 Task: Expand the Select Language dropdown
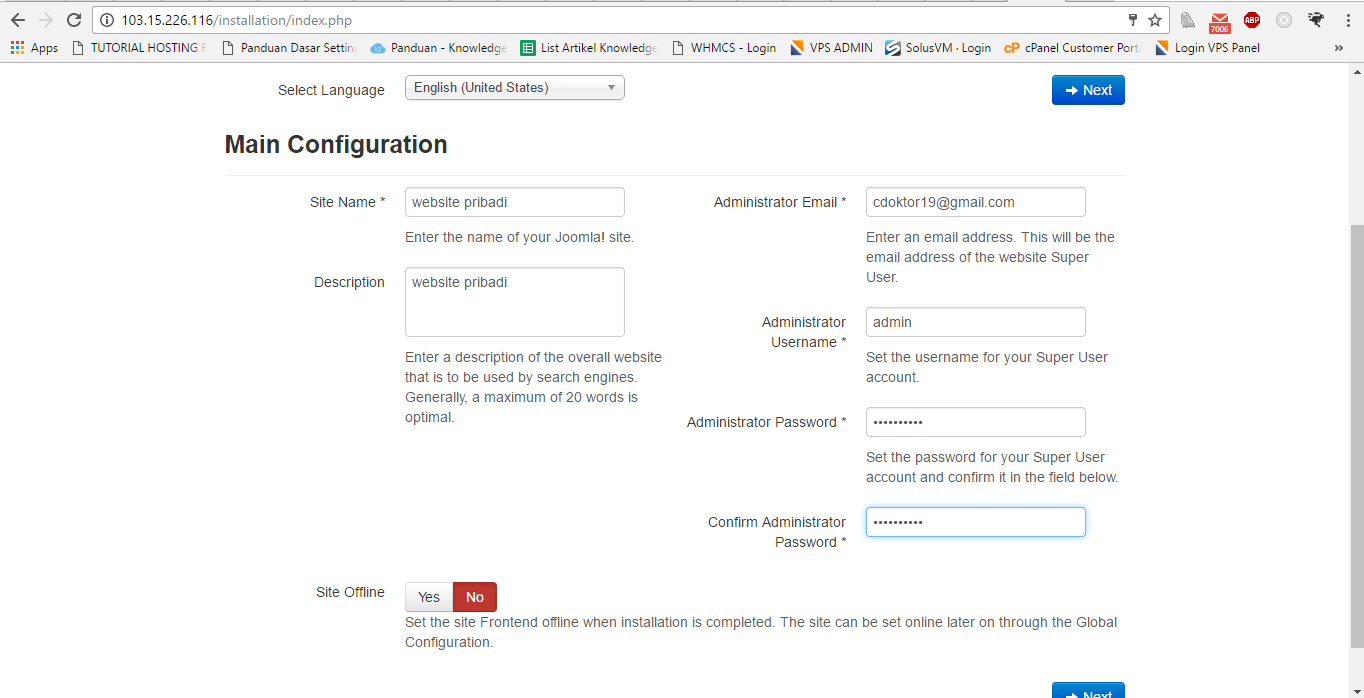514,88
